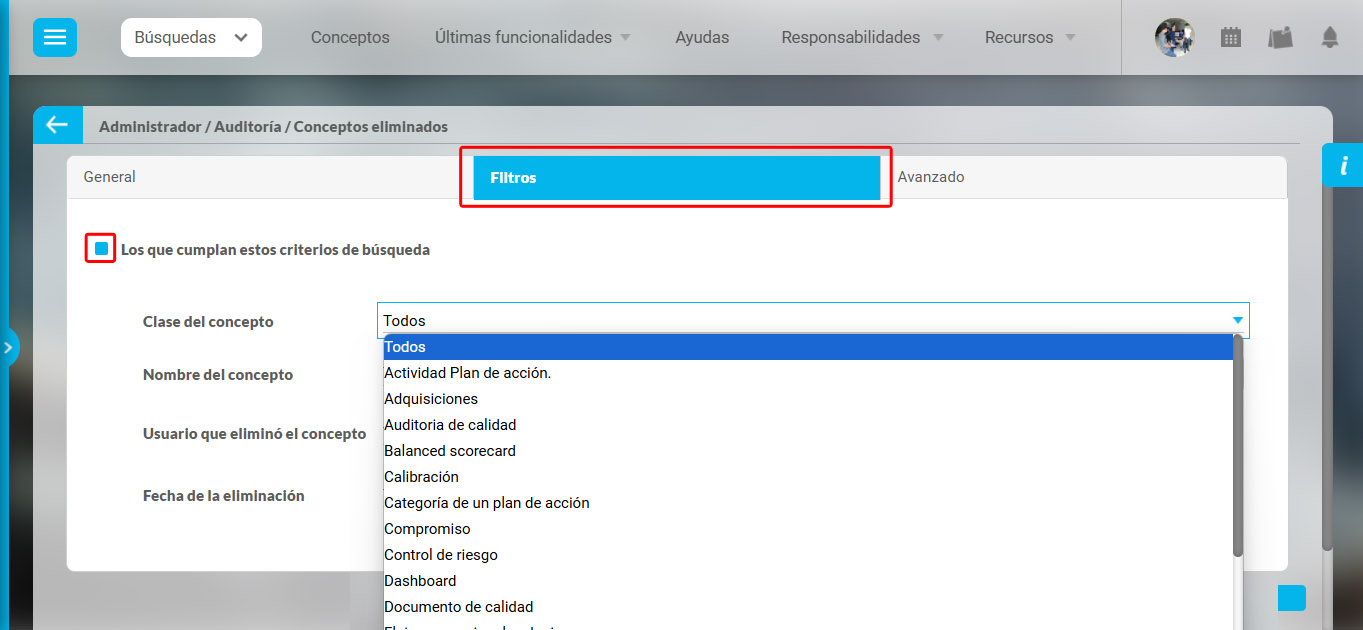Expand the Recursos dropdown menu
The width and height of the screenshot is (1363, 630).
(1020, 36)
